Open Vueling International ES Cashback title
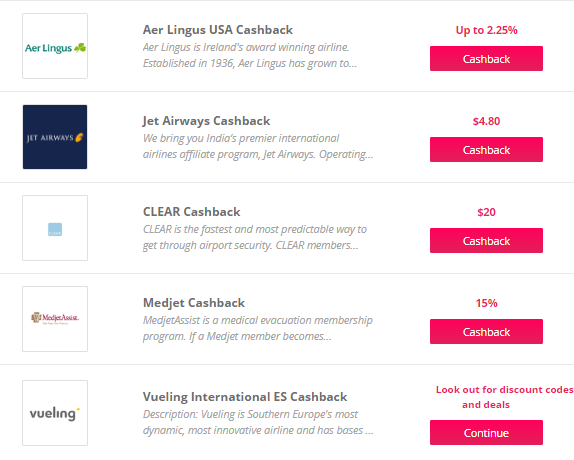 (x=245, y=397)
